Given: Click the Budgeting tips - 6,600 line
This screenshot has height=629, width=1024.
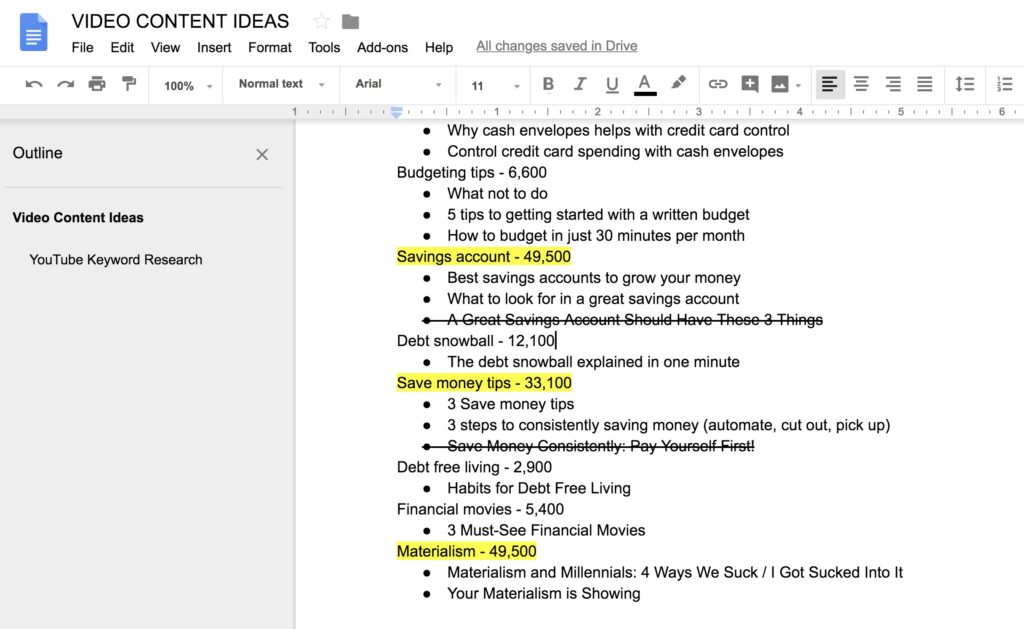Looking at the screenshot, I should click(472, 172).
